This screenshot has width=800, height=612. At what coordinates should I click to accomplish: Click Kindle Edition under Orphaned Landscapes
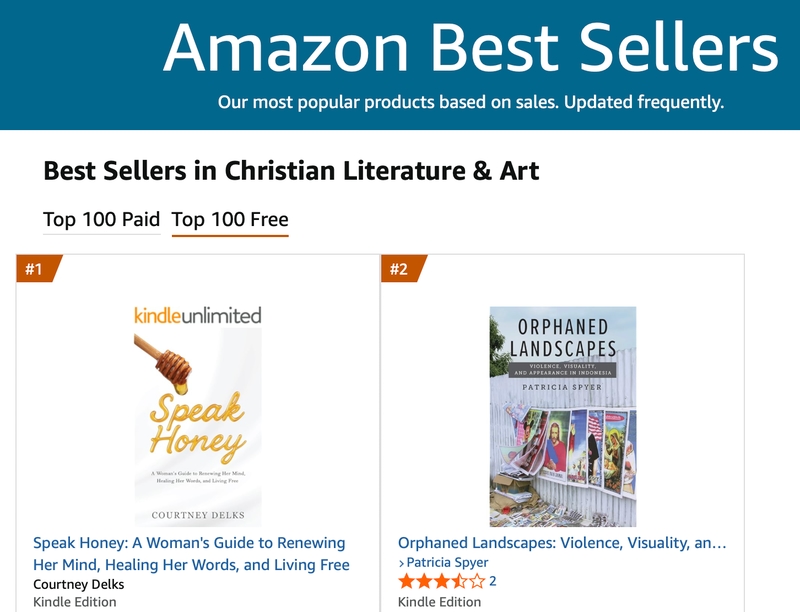coord(440,602)
